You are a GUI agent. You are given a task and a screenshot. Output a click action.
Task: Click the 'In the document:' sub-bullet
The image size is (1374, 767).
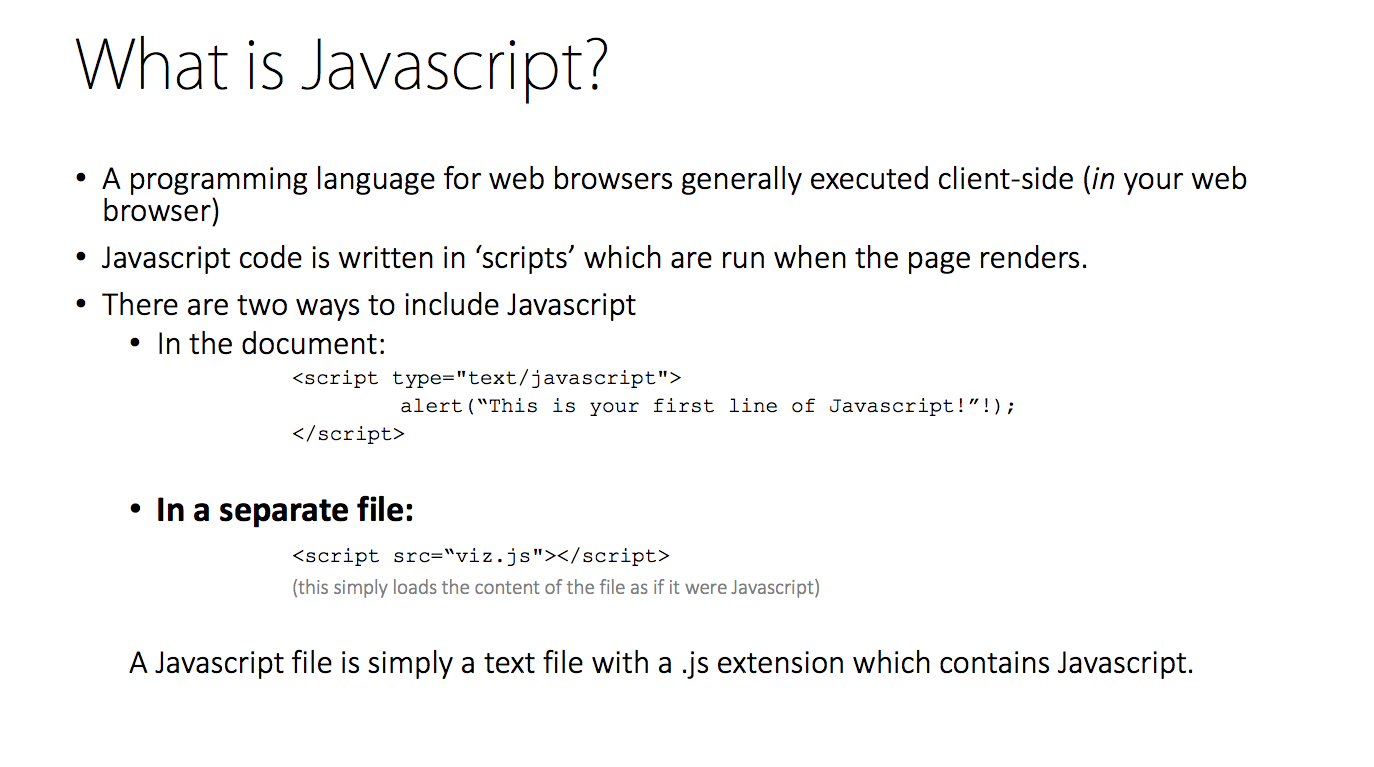point(271,344)
